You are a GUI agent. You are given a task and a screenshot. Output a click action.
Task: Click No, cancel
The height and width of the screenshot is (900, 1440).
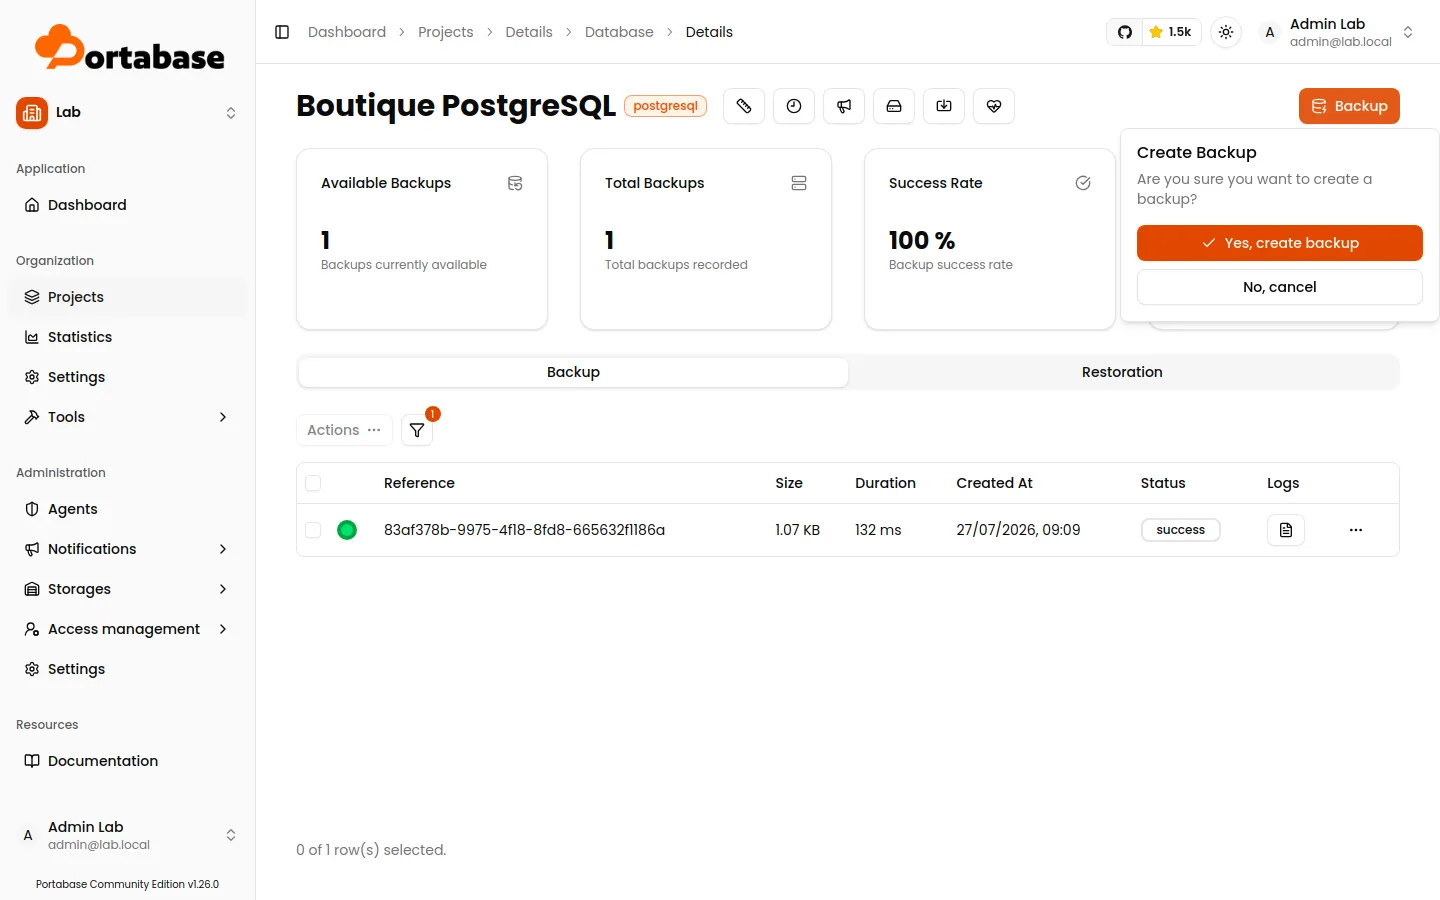(x=1280, y=287)
